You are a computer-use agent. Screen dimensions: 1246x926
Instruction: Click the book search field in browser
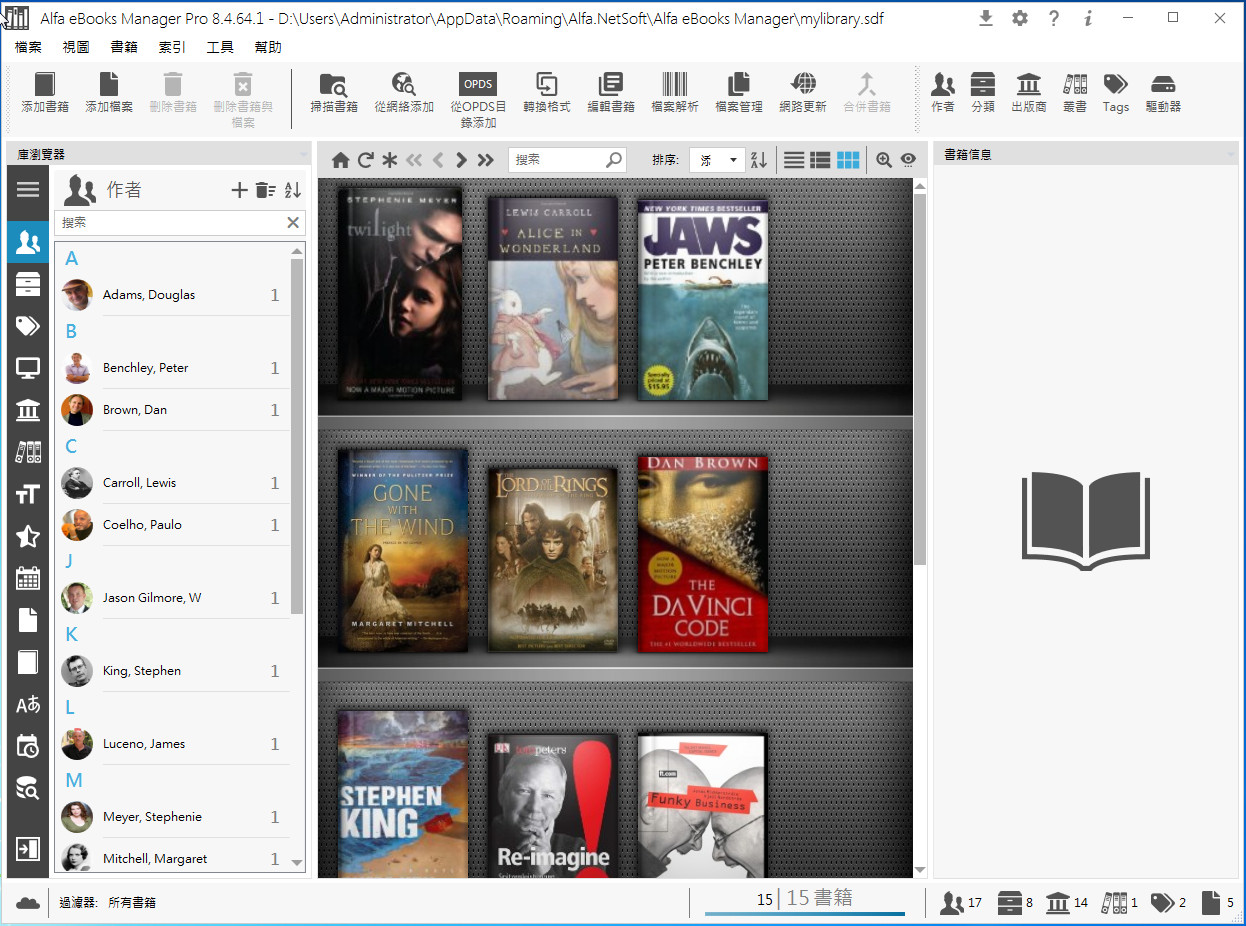(567, 160)
